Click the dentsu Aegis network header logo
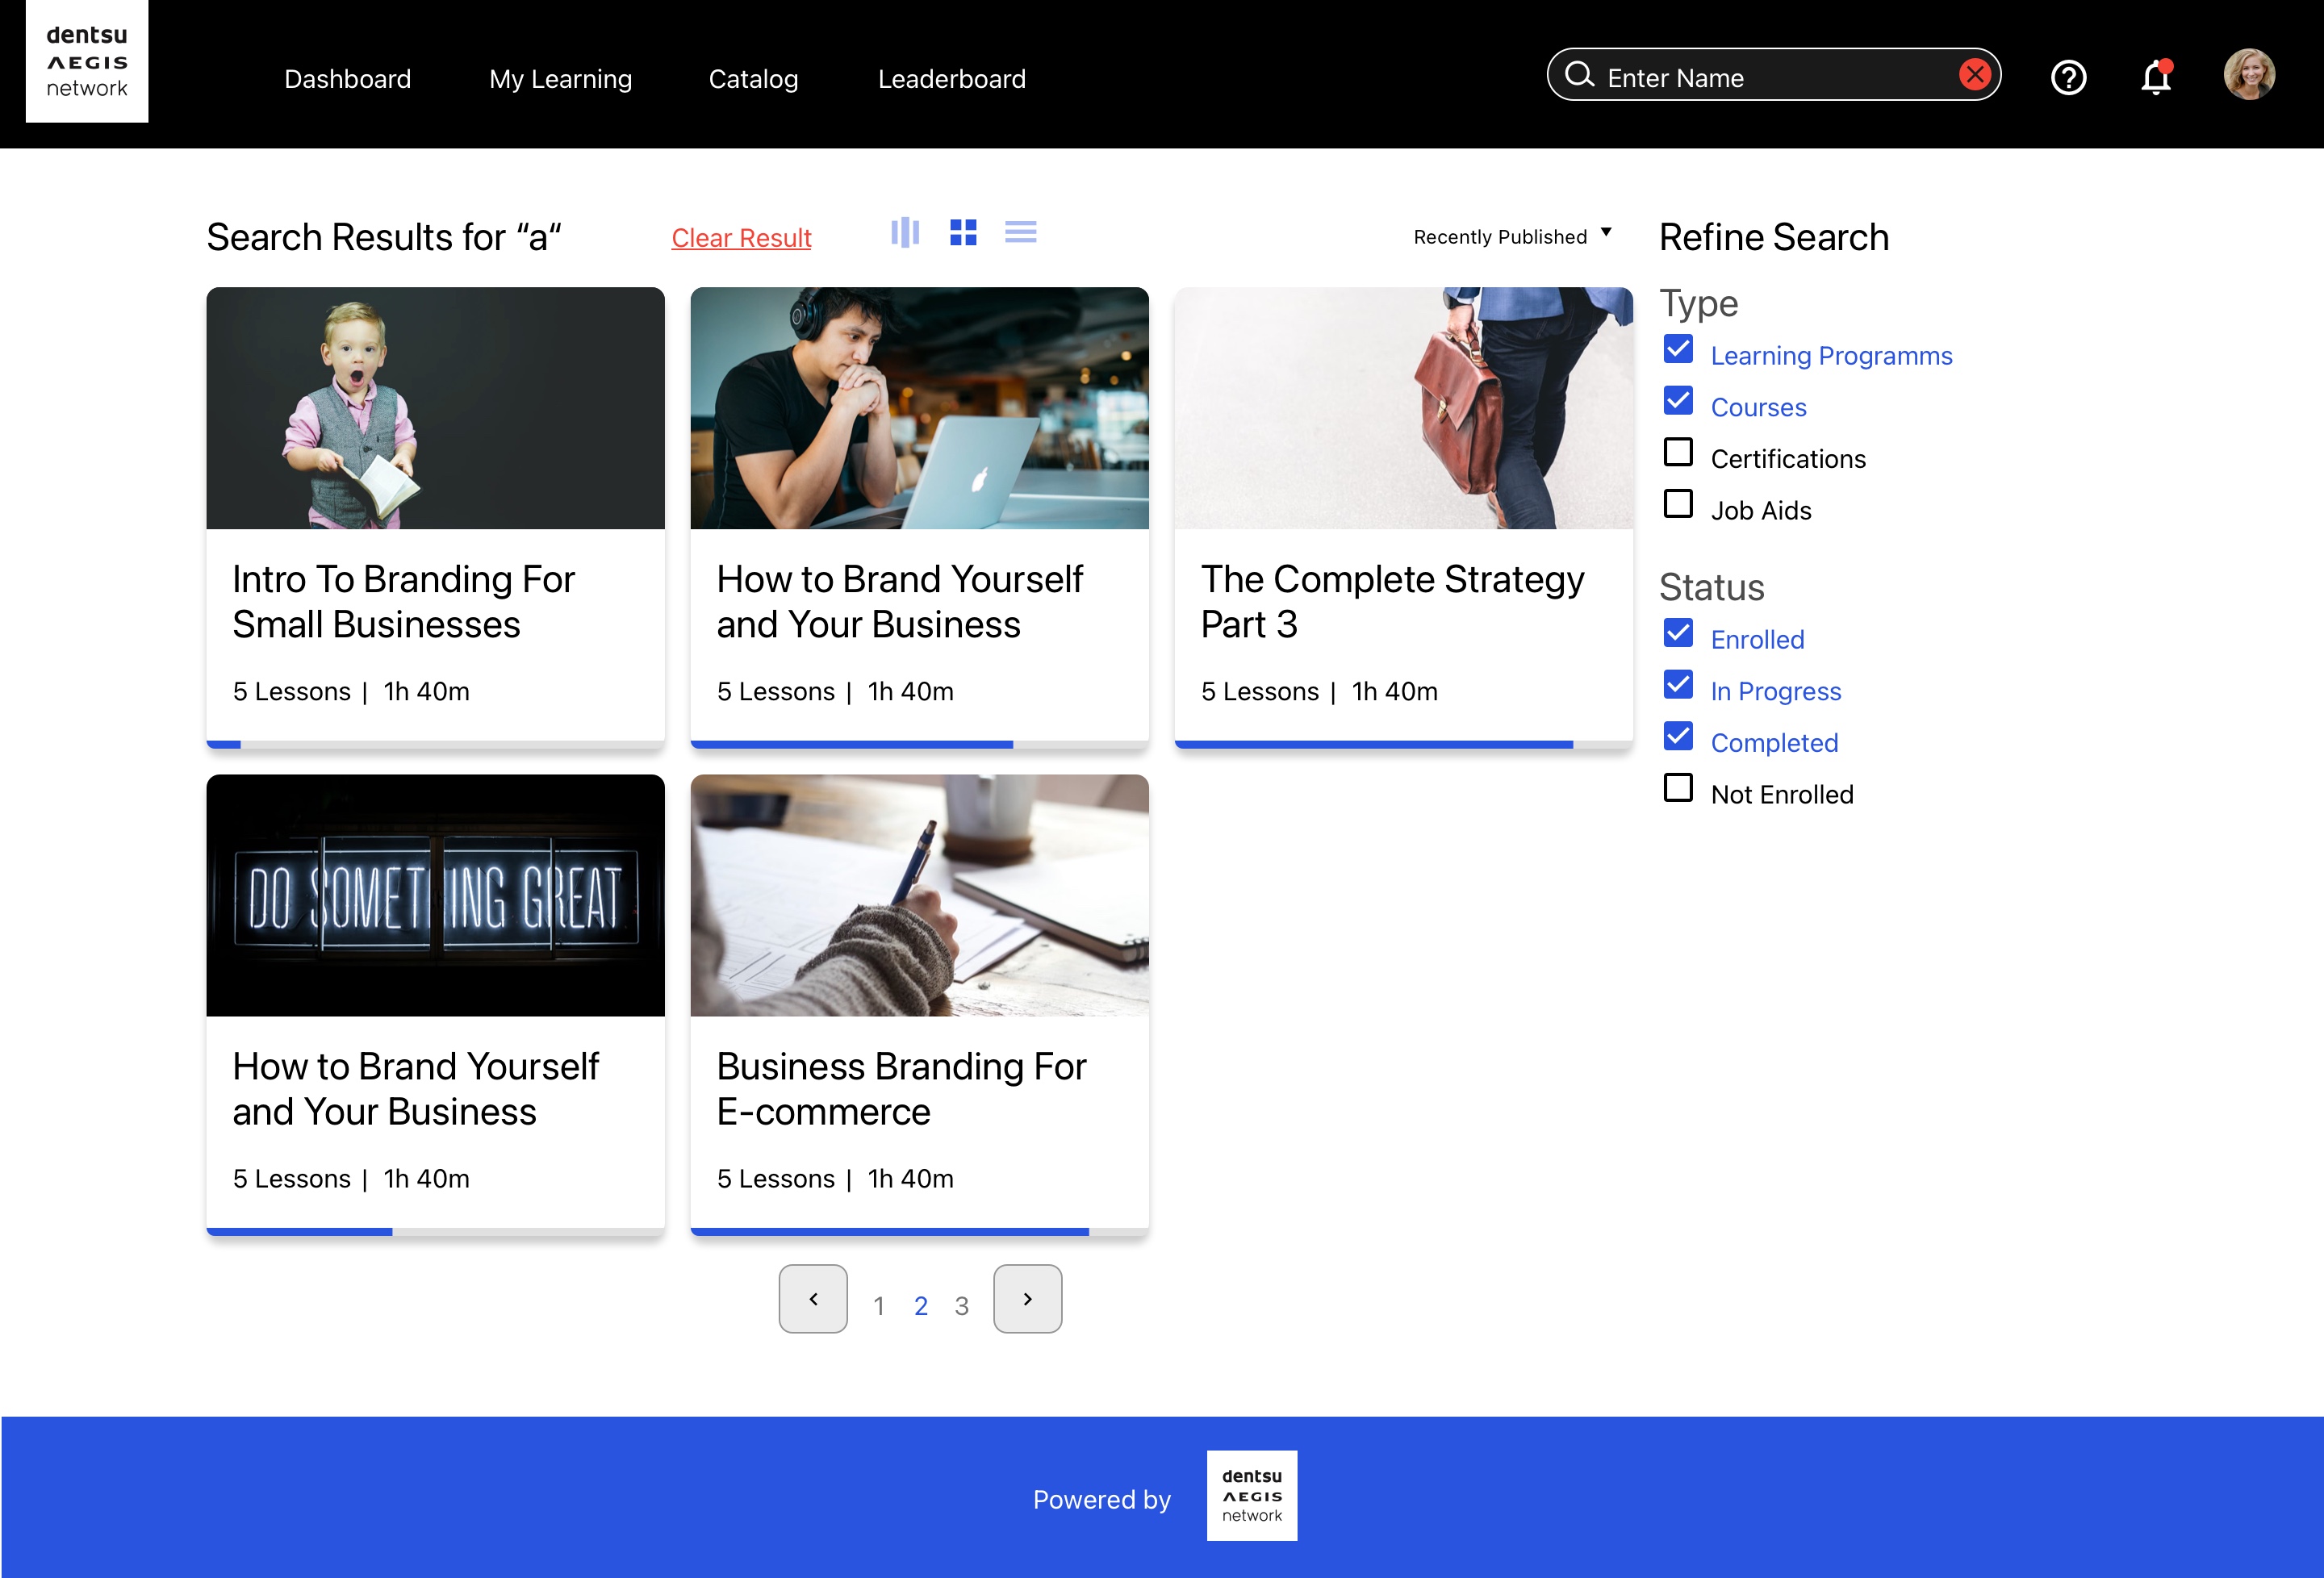 click(x=87, y=61)
